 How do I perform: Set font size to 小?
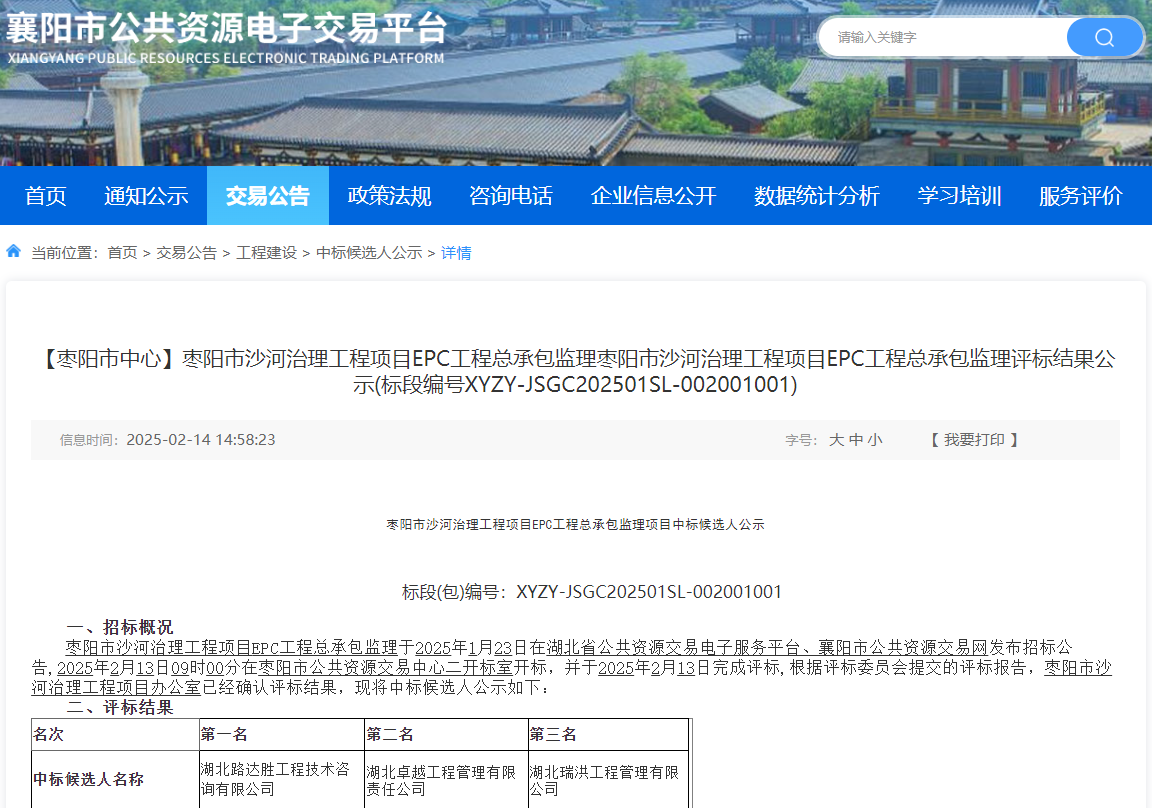tap(875, 440)
